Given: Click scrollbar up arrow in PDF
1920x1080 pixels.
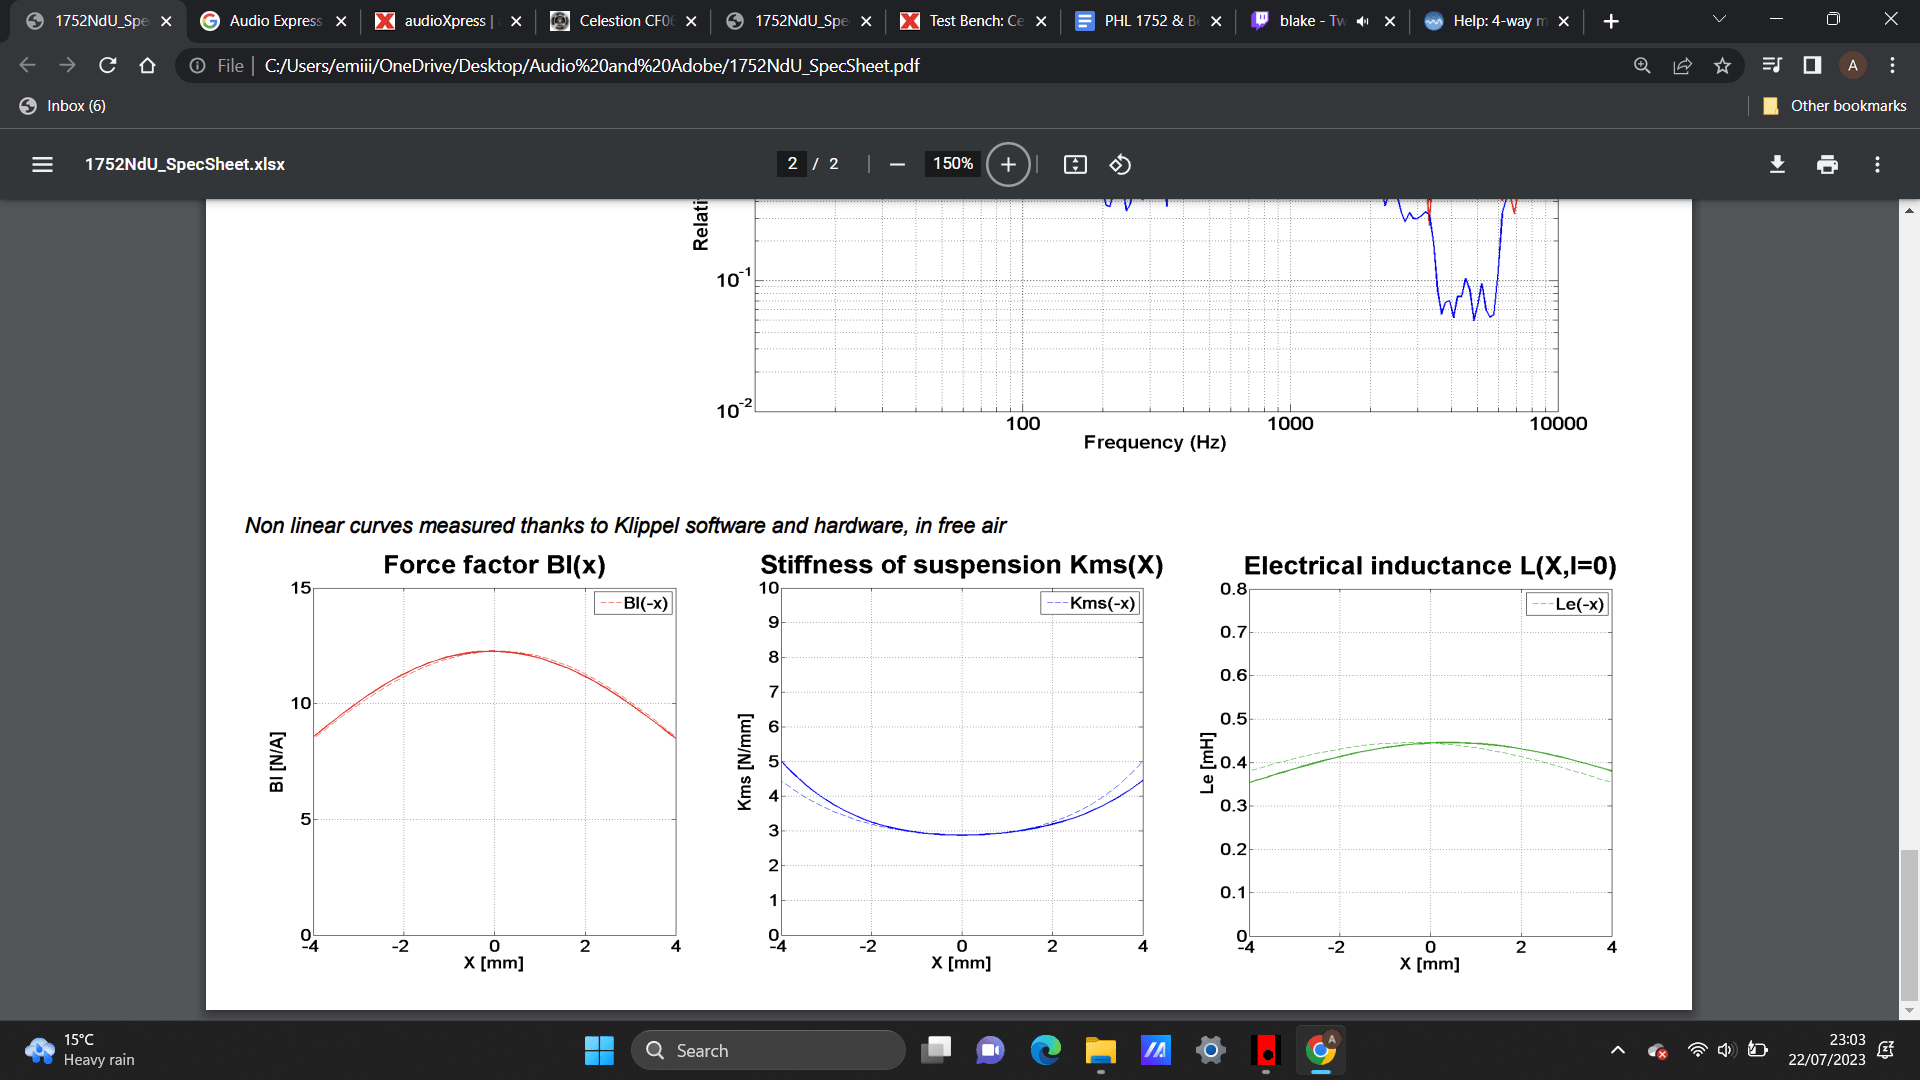Looking at the screenshot, I should click(x=1909, y=210).
